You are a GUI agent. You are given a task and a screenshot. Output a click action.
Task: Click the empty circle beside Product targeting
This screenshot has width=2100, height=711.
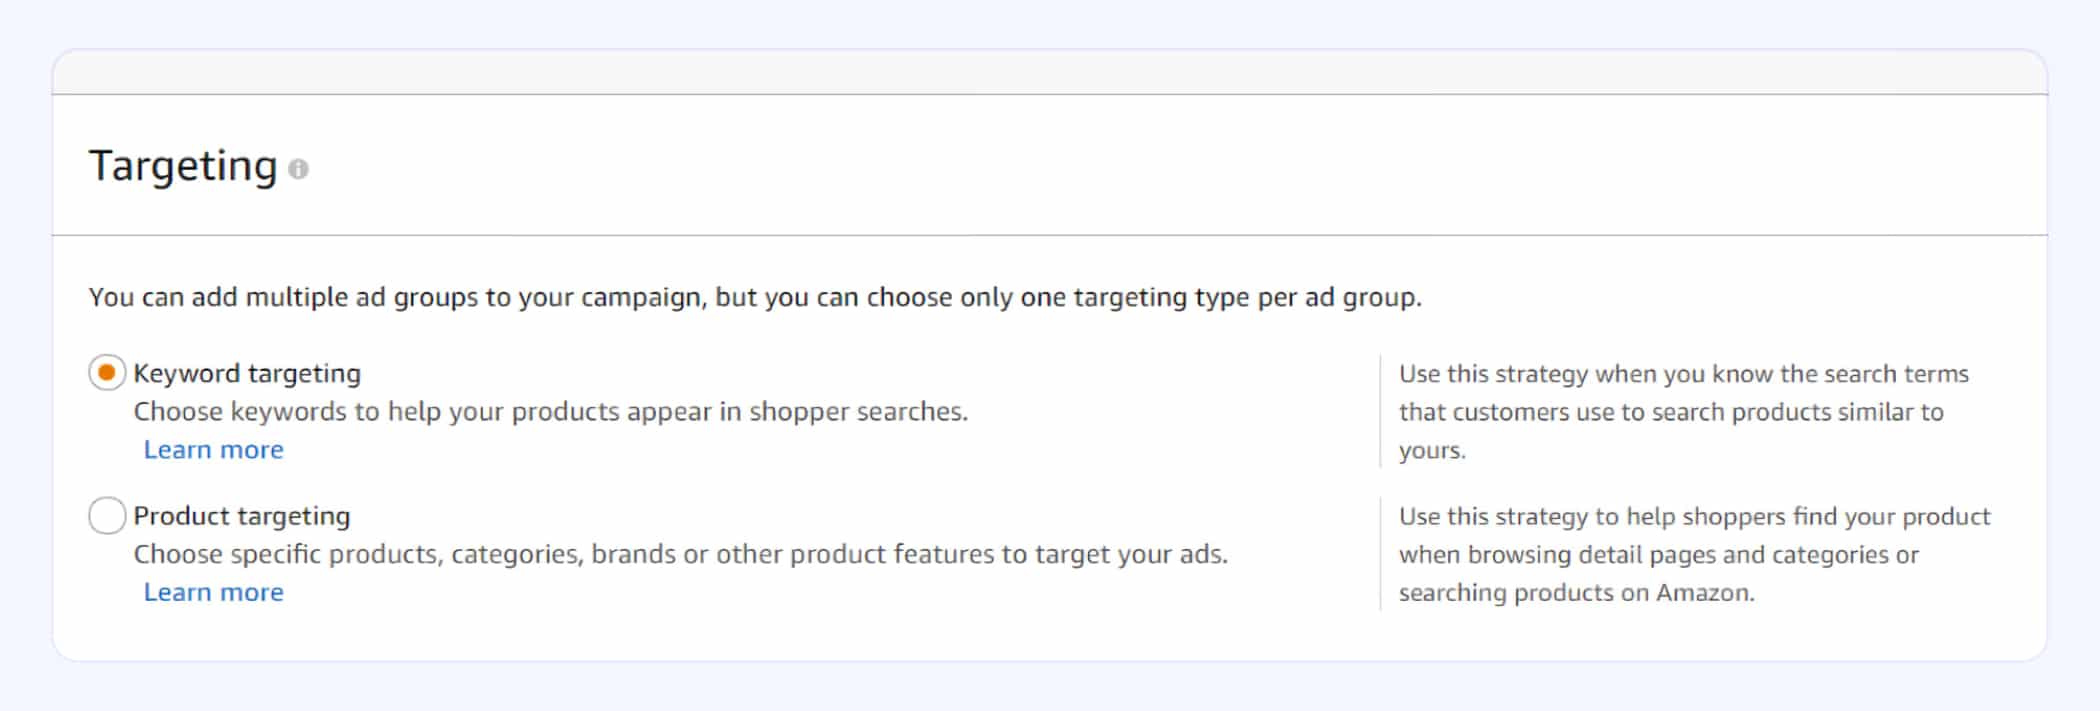click(x=107, y=516)
